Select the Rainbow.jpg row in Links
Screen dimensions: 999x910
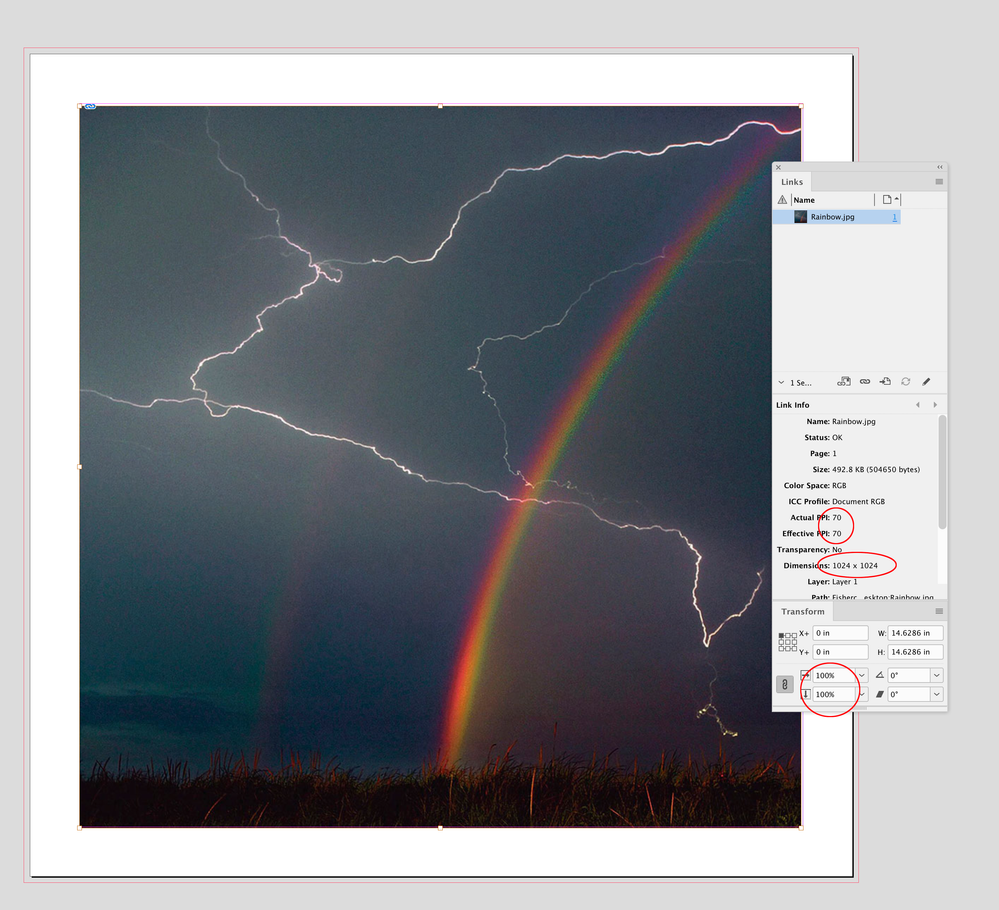click(x=837, y=217)
